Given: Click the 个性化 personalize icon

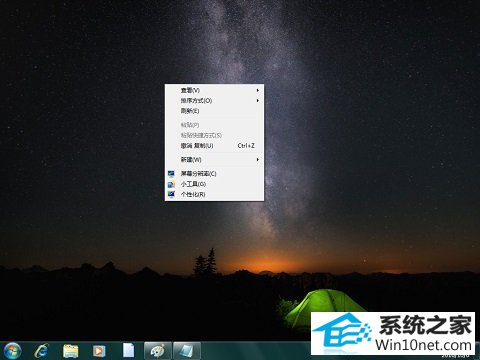Looking at the screenshot, I should pos(171,194).
